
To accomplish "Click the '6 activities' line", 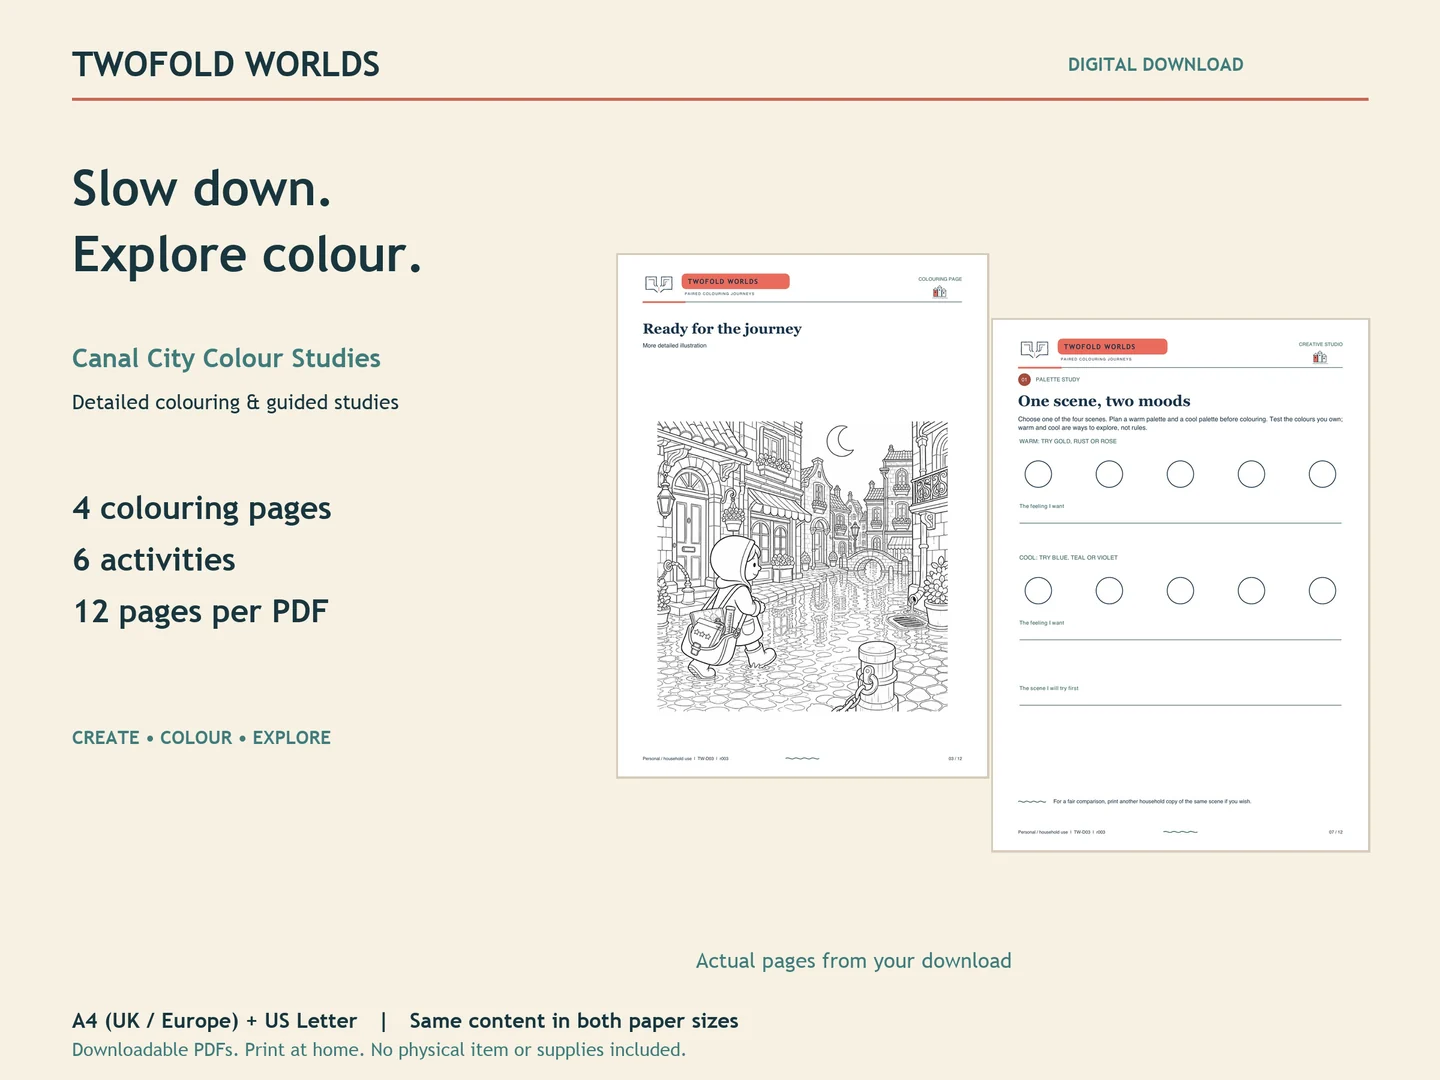I will (x=154, y=560).
